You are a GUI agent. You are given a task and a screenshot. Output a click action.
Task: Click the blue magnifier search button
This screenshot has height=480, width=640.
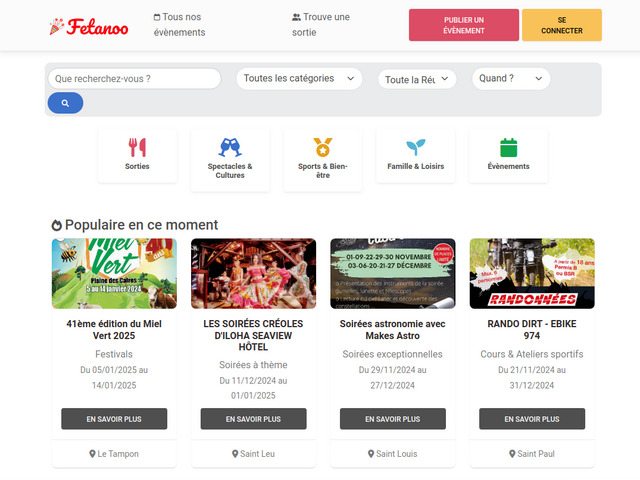(x=65, y=103)
